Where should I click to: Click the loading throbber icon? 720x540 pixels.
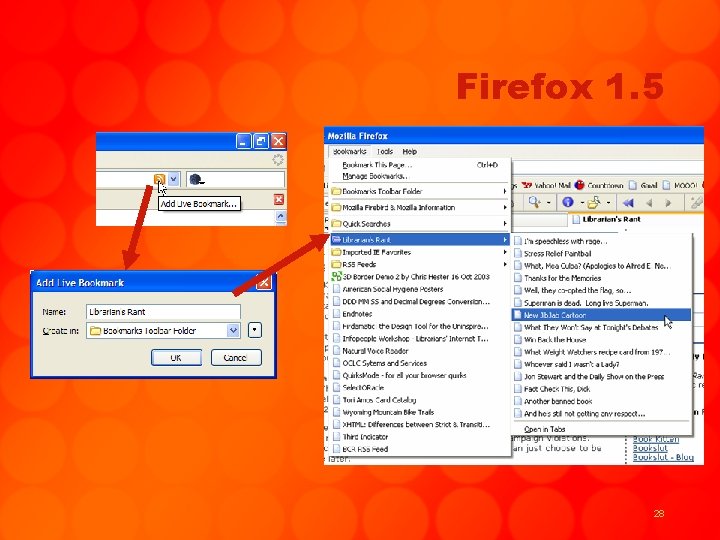tap(278, 160)
